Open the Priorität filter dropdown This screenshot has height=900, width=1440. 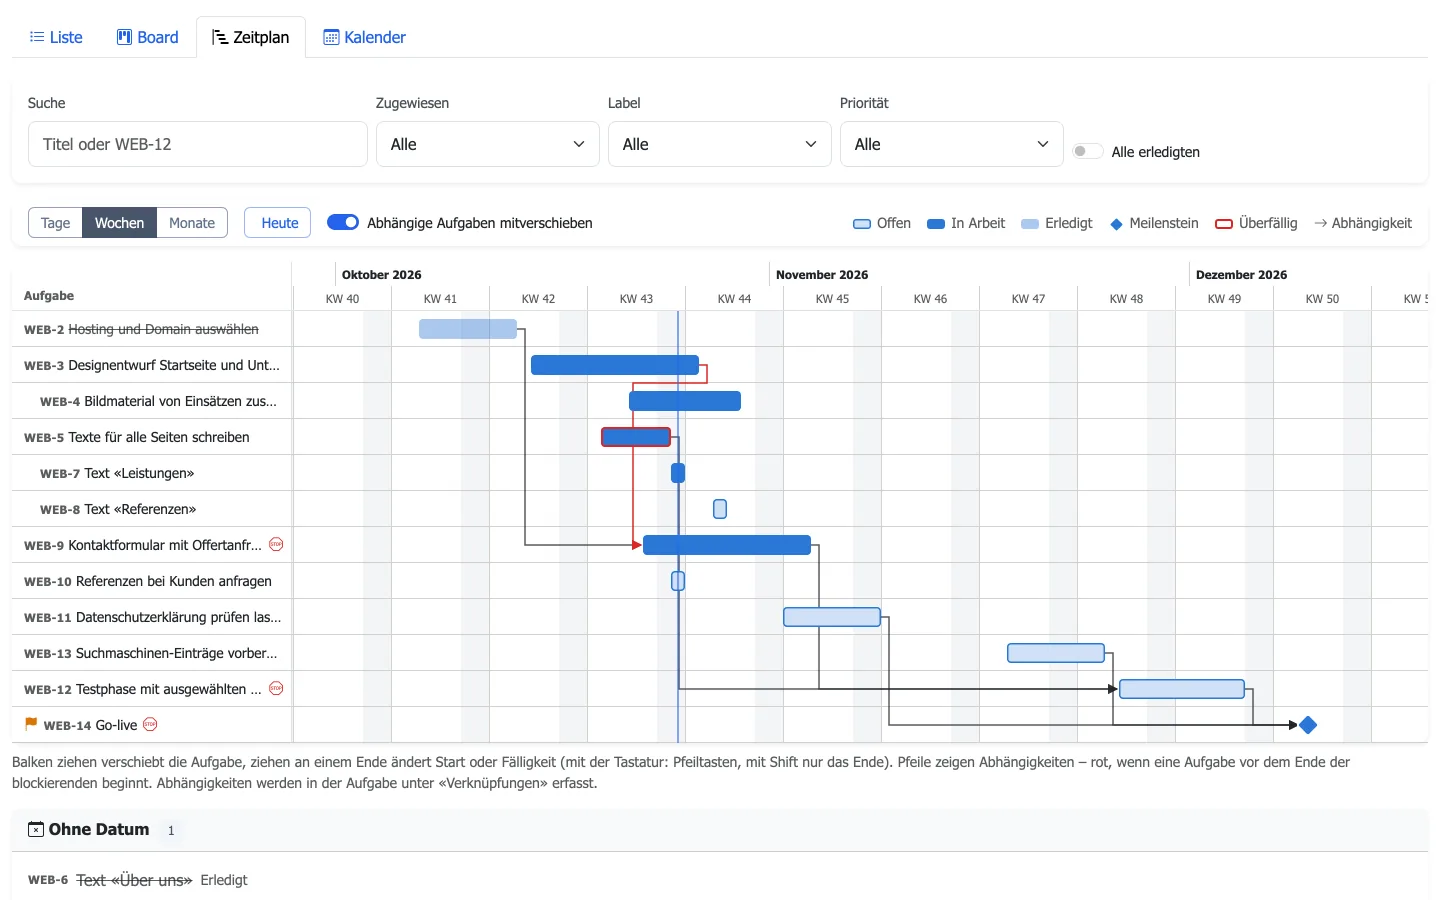click(x=952, y=144)
